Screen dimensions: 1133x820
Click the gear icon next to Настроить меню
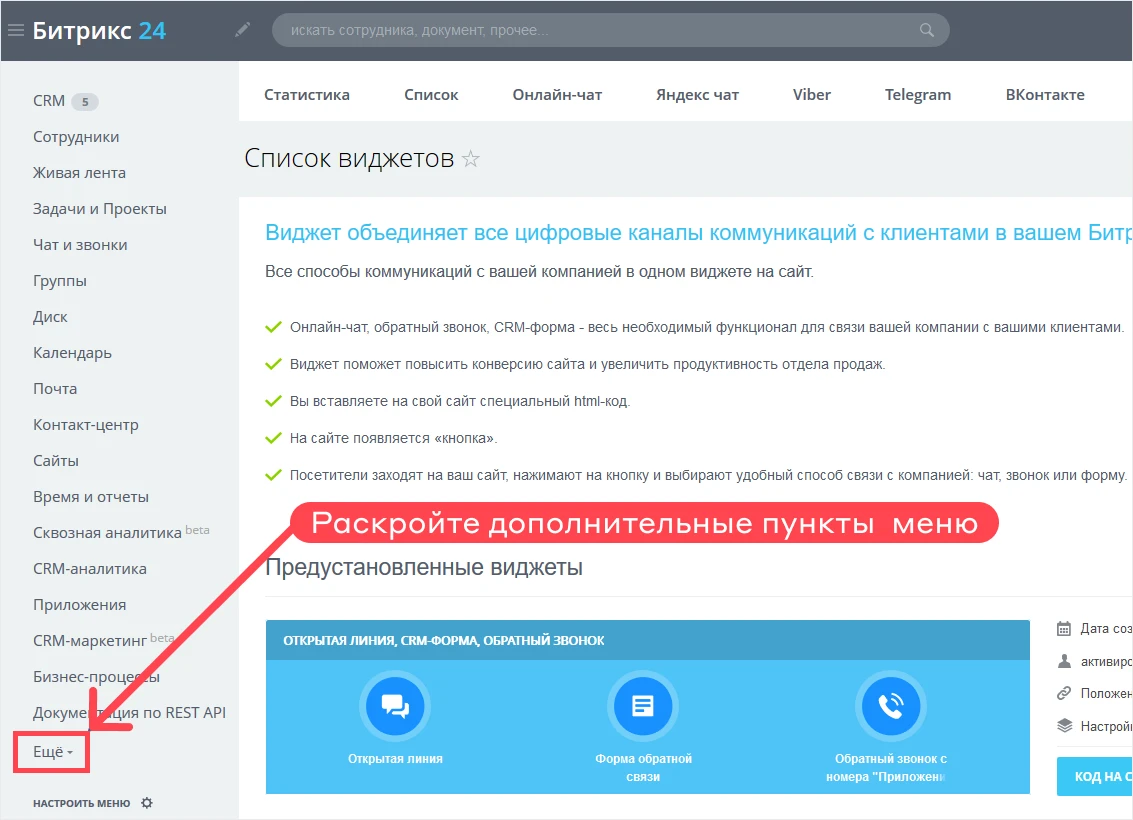click(x=147, y=803)
